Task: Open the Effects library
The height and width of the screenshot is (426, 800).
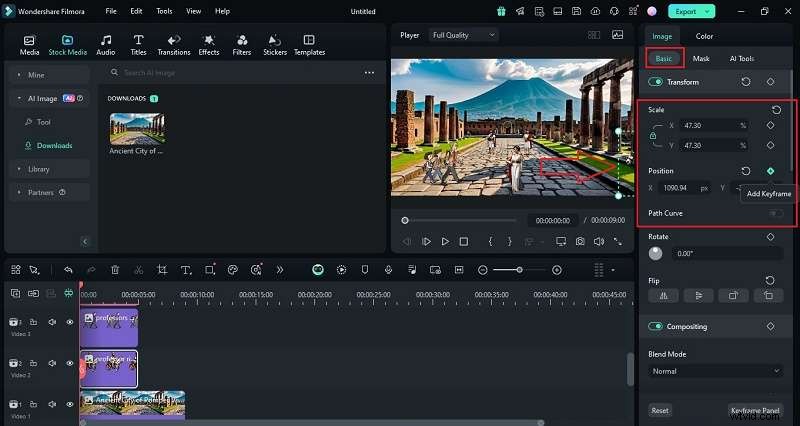Action: coord(209,45)
